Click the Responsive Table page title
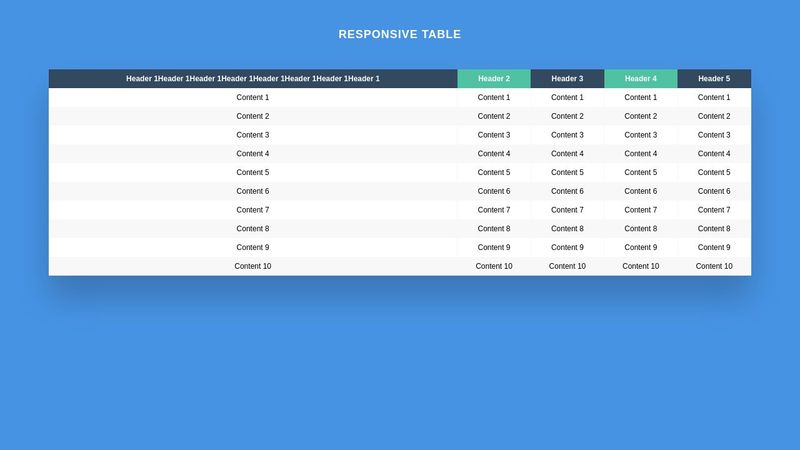The height and width of the screenshot is (450, 800). [x=400, y=34]
